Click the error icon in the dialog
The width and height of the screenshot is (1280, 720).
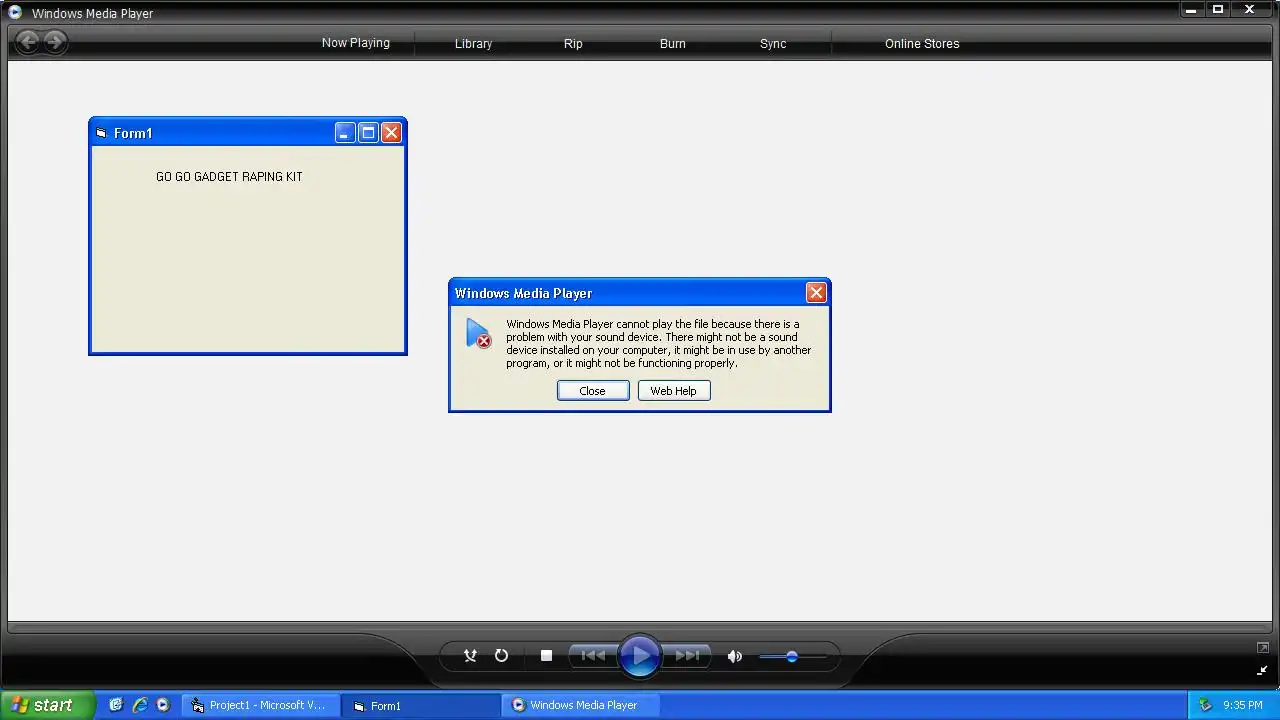(478, 334)
